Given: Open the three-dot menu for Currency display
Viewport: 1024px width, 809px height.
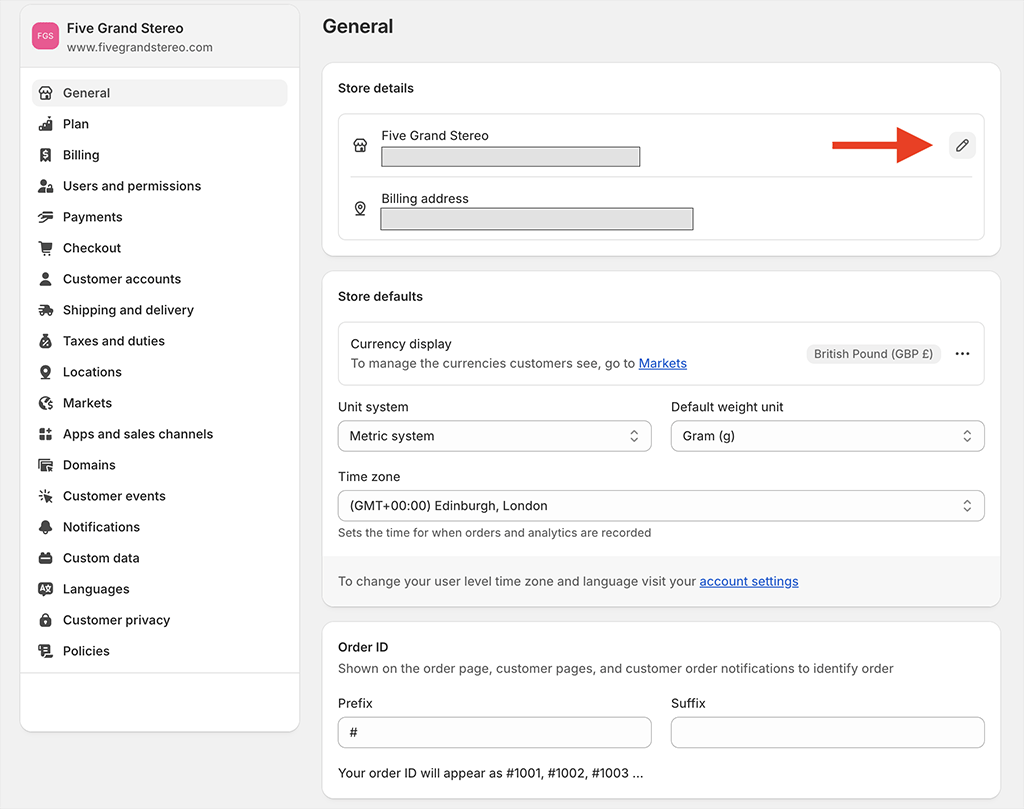Looking at the screenshot, I should (x=962, y=354).
